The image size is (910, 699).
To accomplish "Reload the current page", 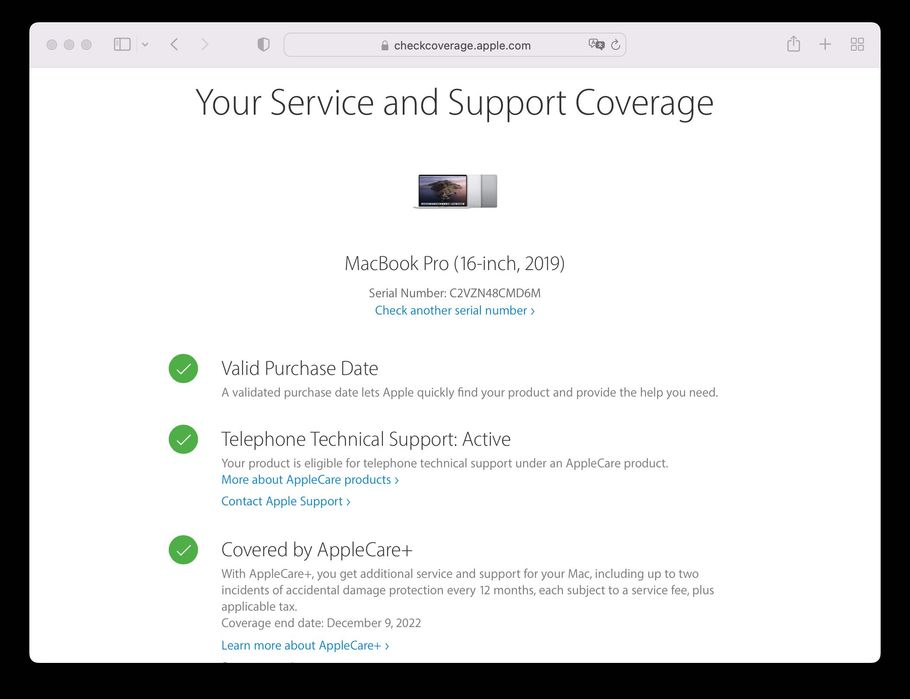I will pyautogui.click(x=616, y=45).
